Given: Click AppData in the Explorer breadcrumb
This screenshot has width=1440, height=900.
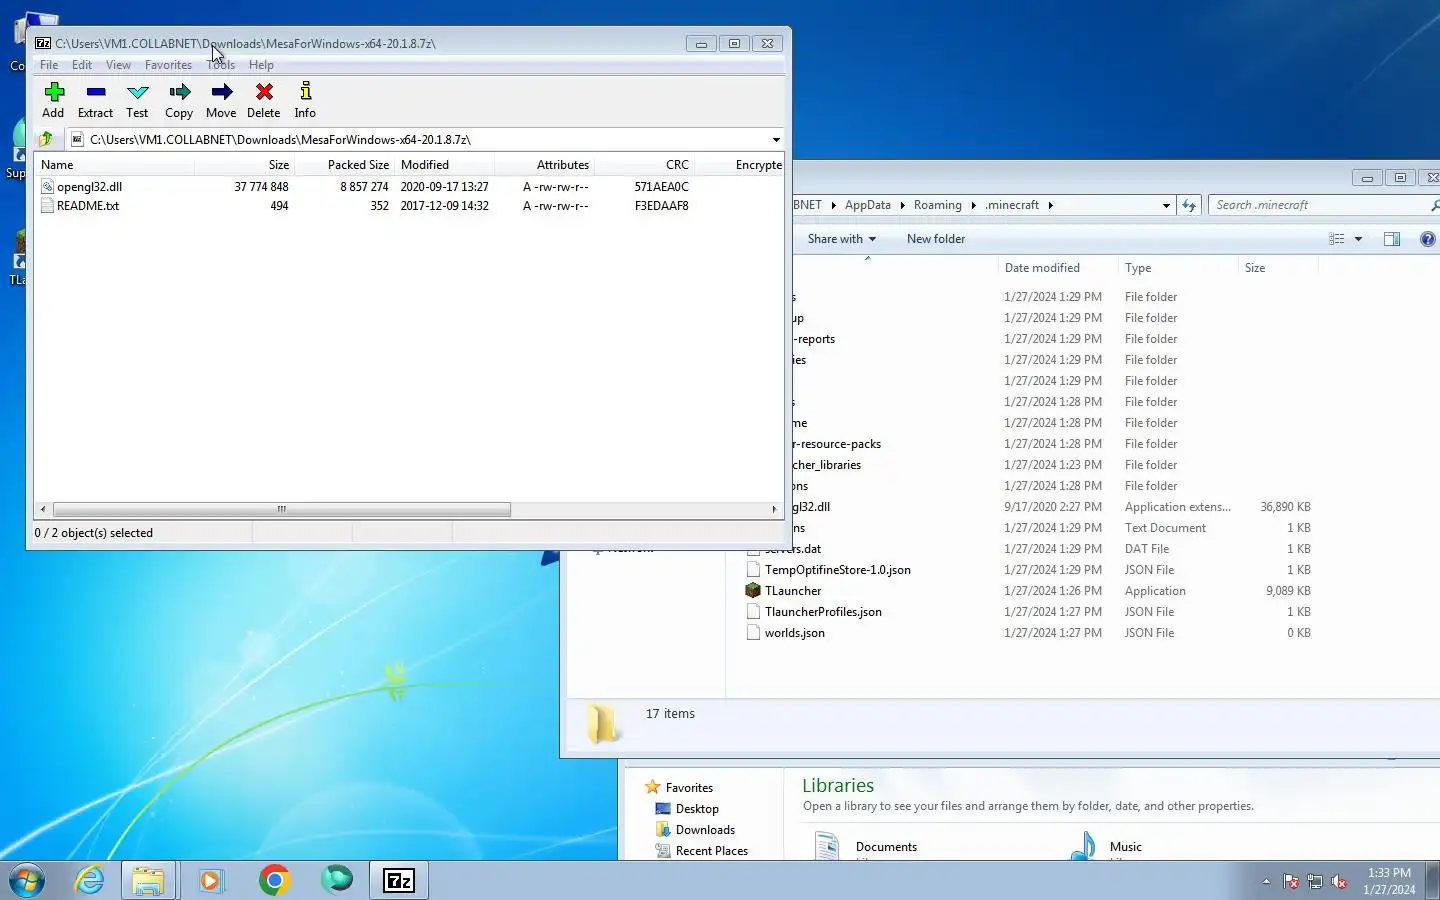Looking at the screenshot, I should click(867, 205).
